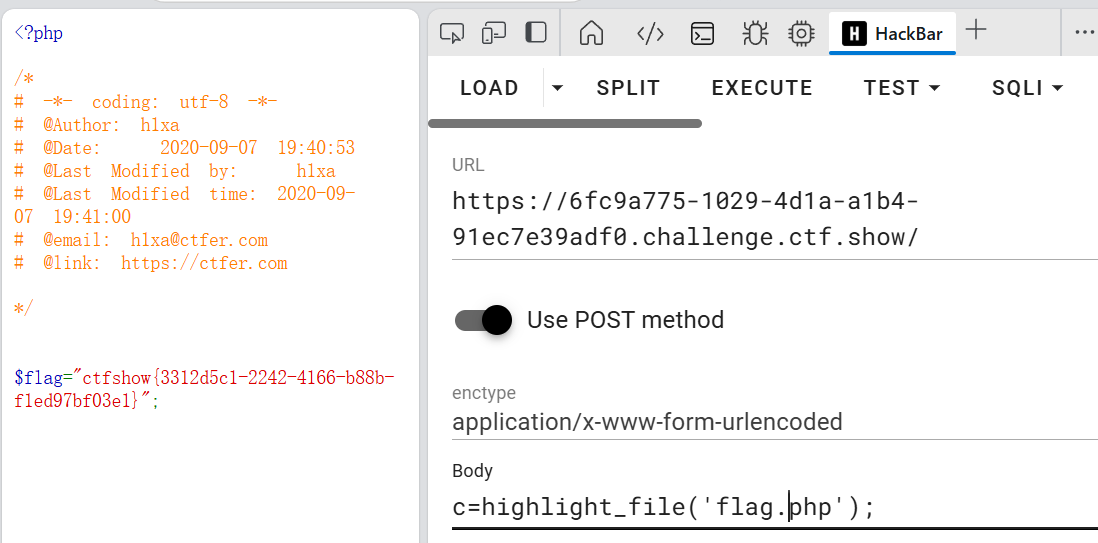Open the Welcome home icon tab
1098x543 pixels.
pyautogui.click(x=592, y=33)
